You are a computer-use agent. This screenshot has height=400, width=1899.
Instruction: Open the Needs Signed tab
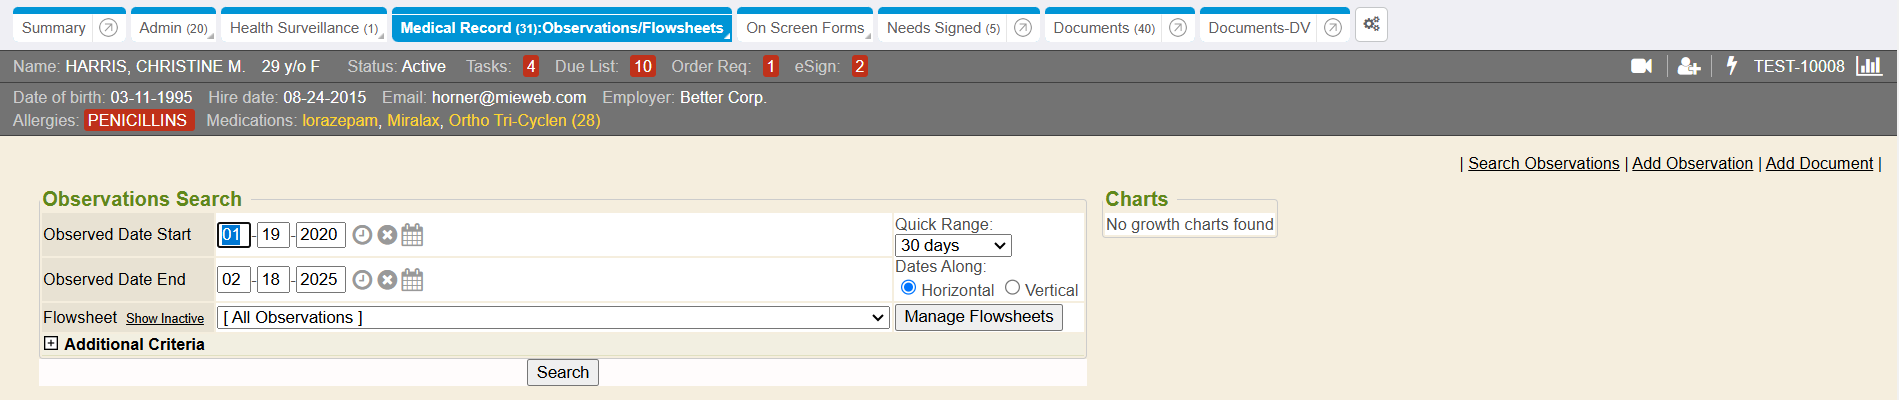[942, 28]
